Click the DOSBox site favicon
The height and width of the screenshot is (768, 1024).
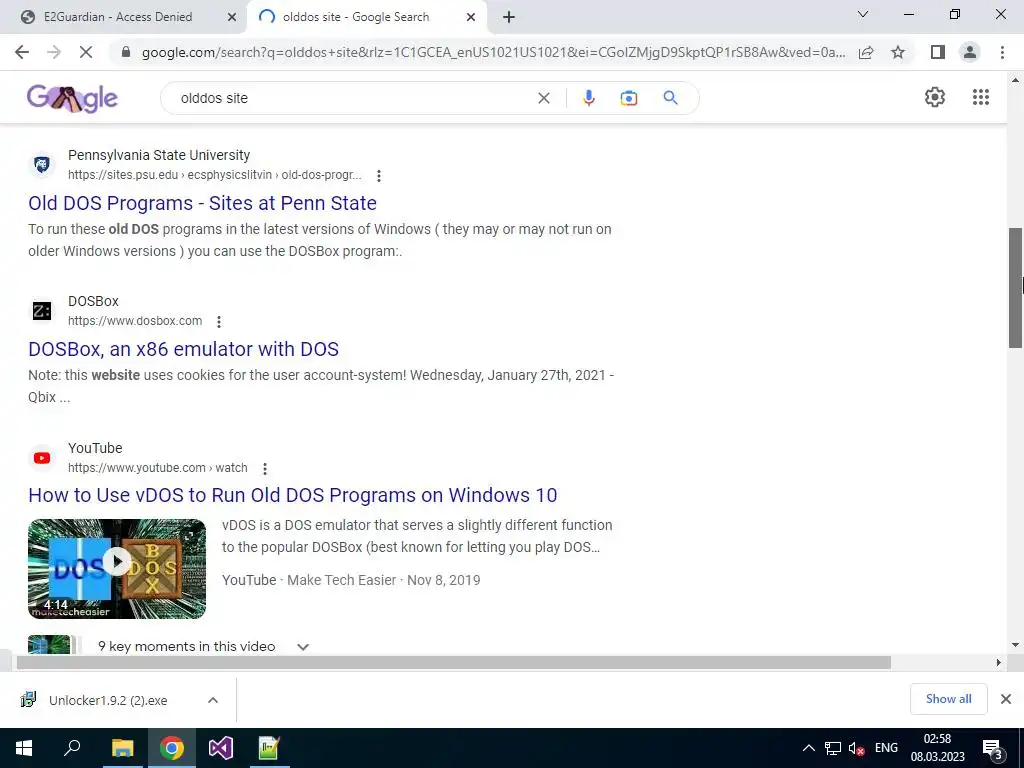pyautogui.click(x=42, y=310)
